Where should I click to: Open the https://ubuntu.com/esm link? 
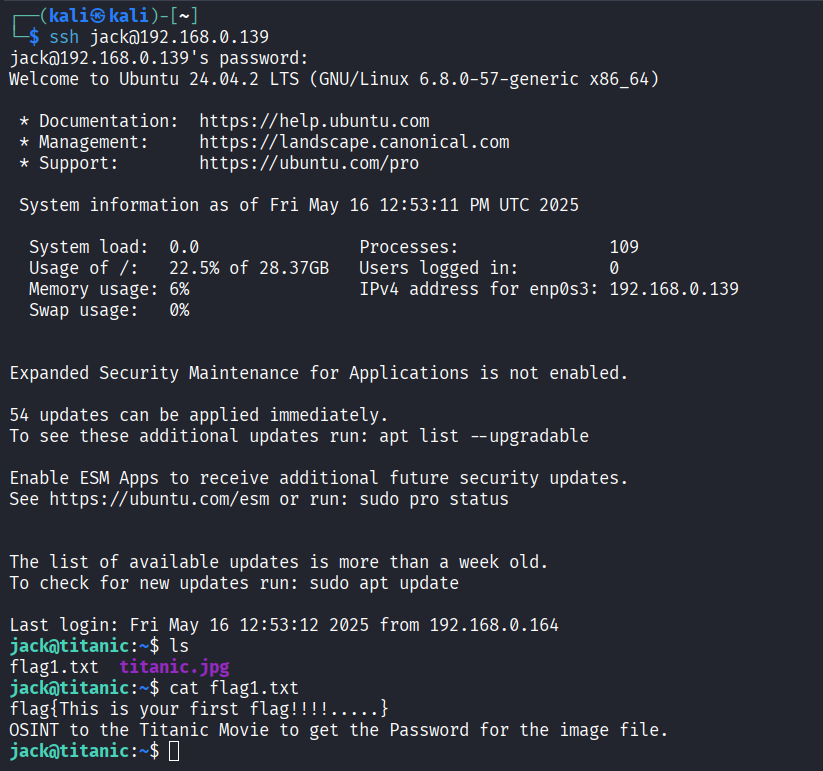tap(159, 499)
